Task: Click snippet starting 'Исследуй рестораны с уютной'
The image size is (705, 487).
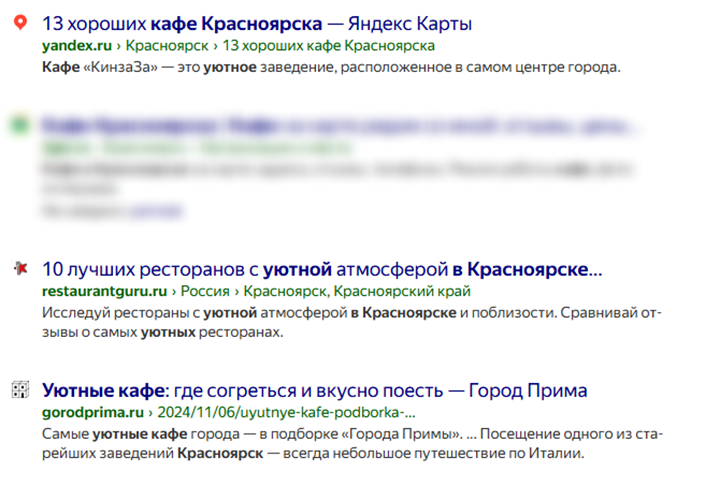Action: coord(352,322)
